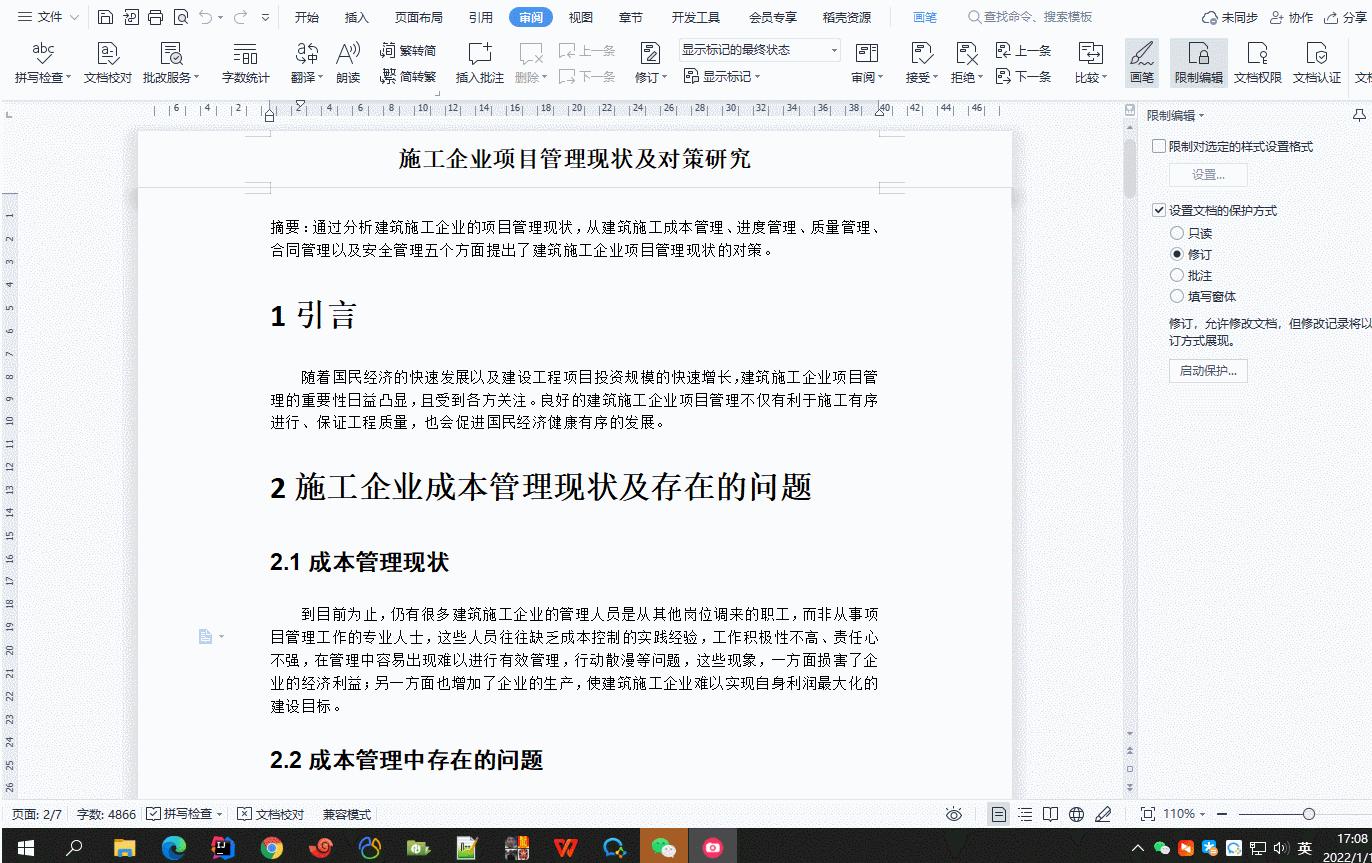Open the 章节 ribbon tab
The width and height of the screenshot is (1372, 863).
629,16
